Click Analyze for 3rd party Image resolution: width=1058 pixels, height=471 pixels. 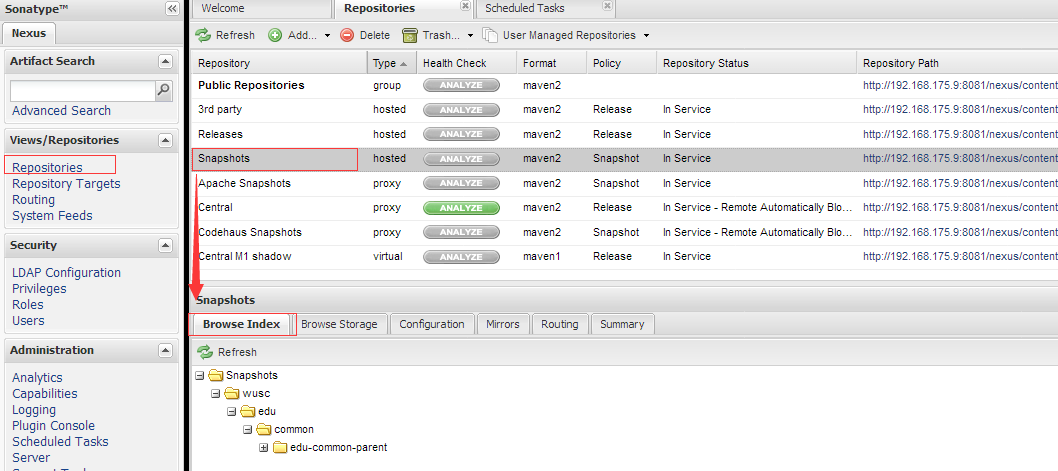[462, 109]
